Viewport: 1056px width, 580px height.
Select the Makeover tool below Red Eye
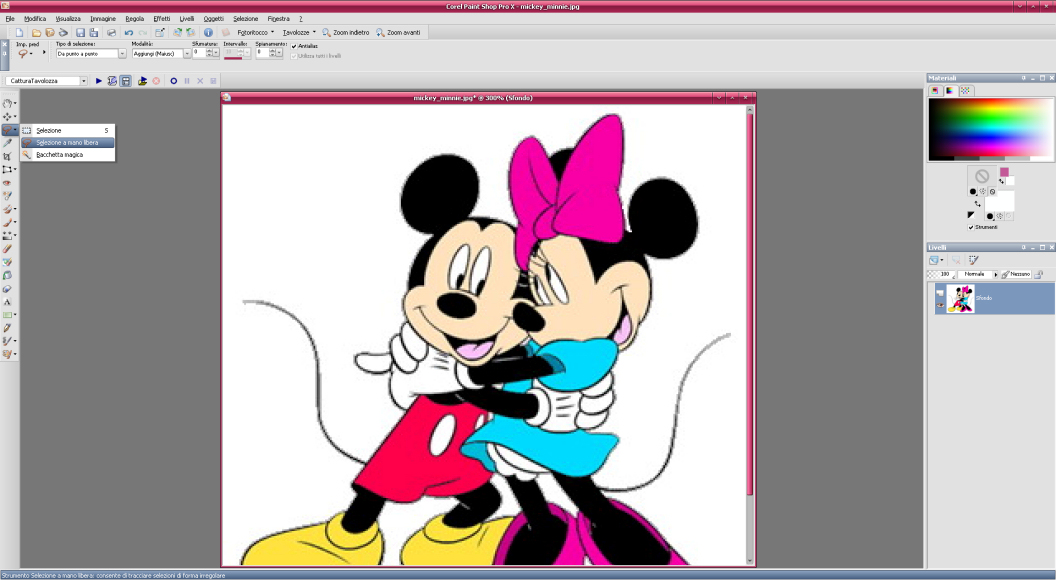(7, 195)
